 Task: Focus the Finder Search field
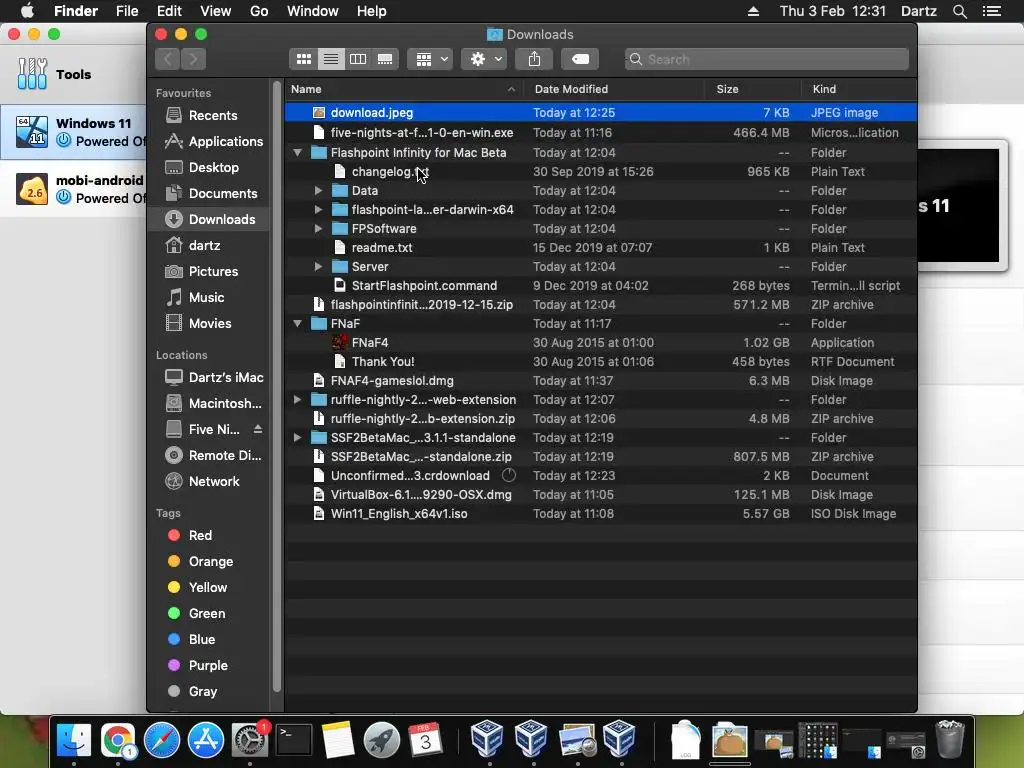click(767, 59)
